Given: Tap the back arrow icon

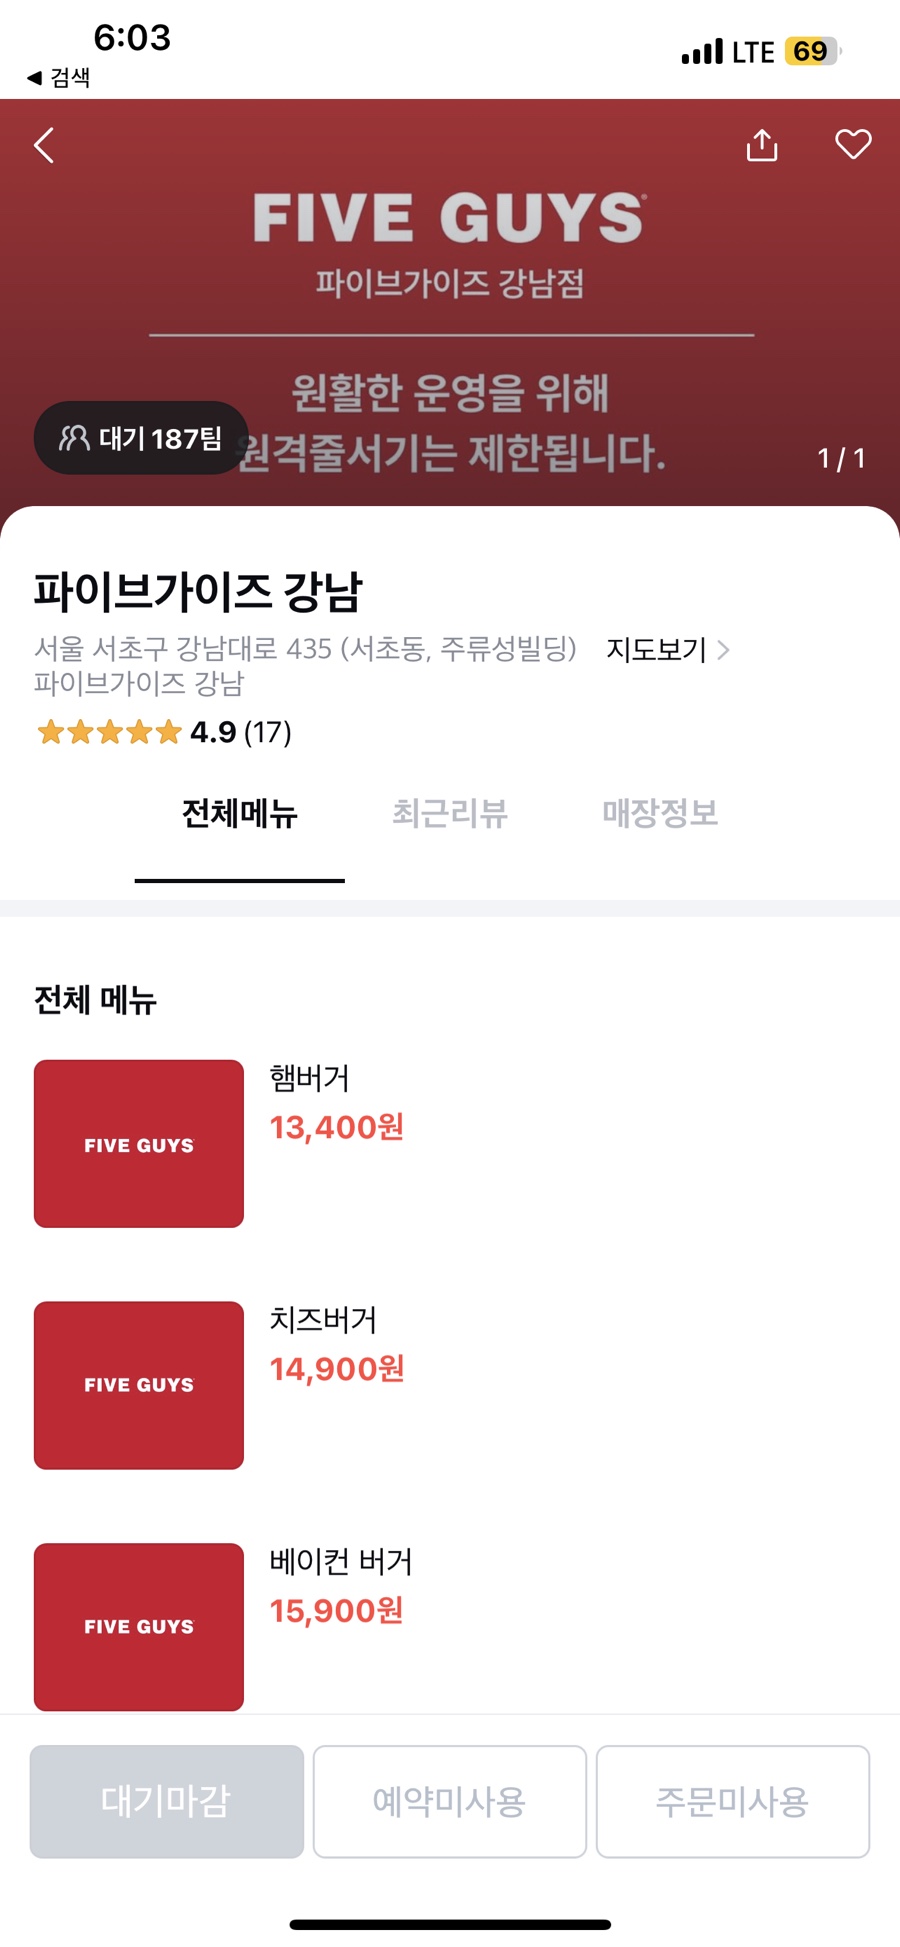Looking at the screenshot, I should 44,146.
